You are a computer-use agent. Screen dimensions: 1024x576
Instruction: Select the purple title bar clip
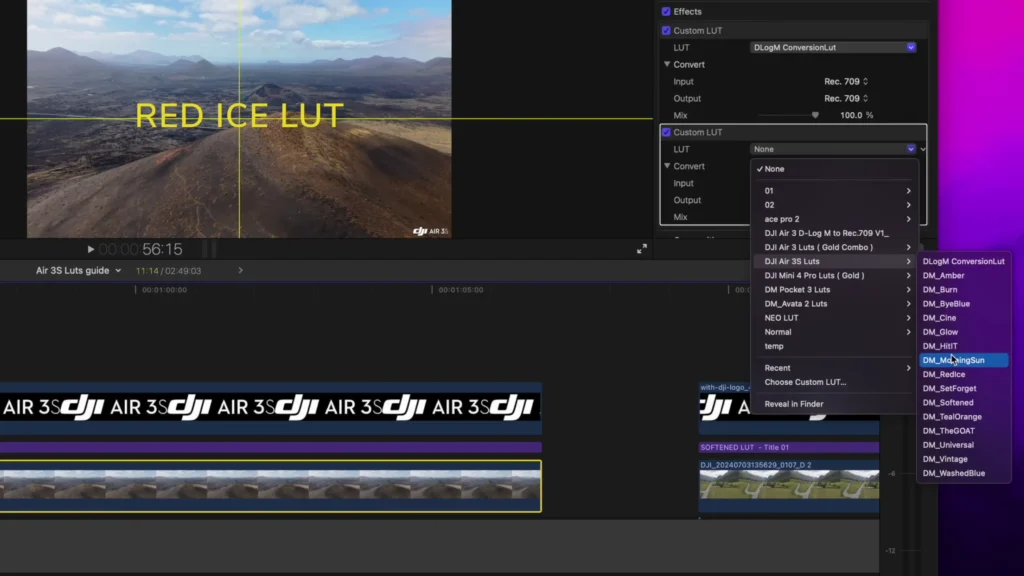(270, 447)
